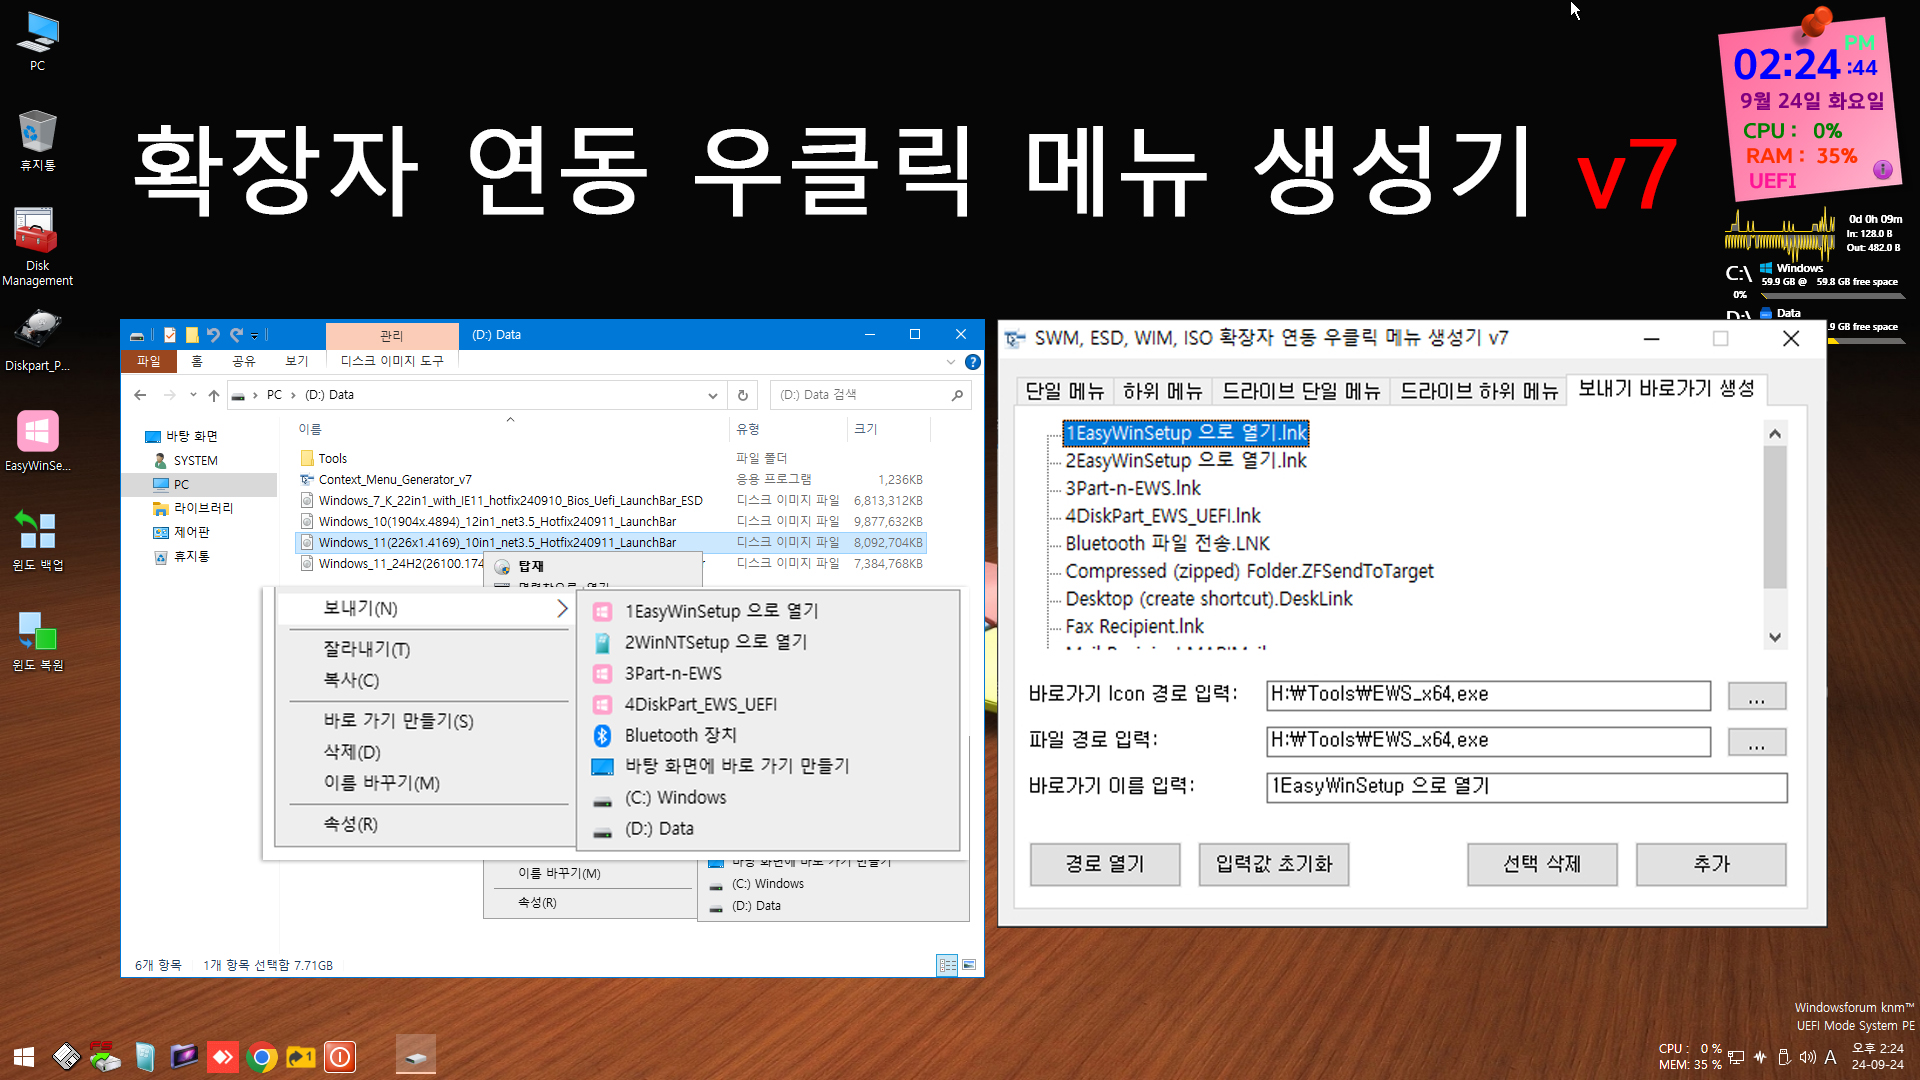Image resolution: width=1920 pixels, height=1080 pixels.
Task: Go up one folder in Explorer
Action: [214, 395]
